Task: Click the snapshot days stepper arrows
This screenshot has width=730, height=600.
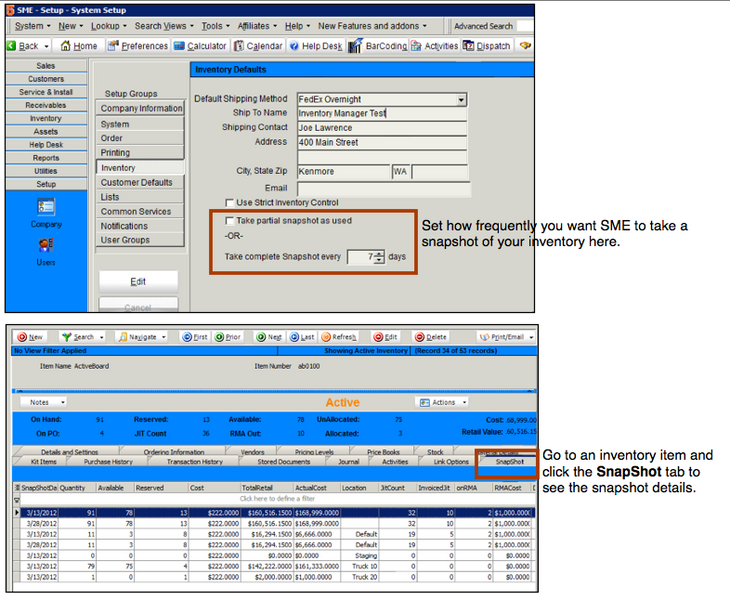Action: [379, 257]
